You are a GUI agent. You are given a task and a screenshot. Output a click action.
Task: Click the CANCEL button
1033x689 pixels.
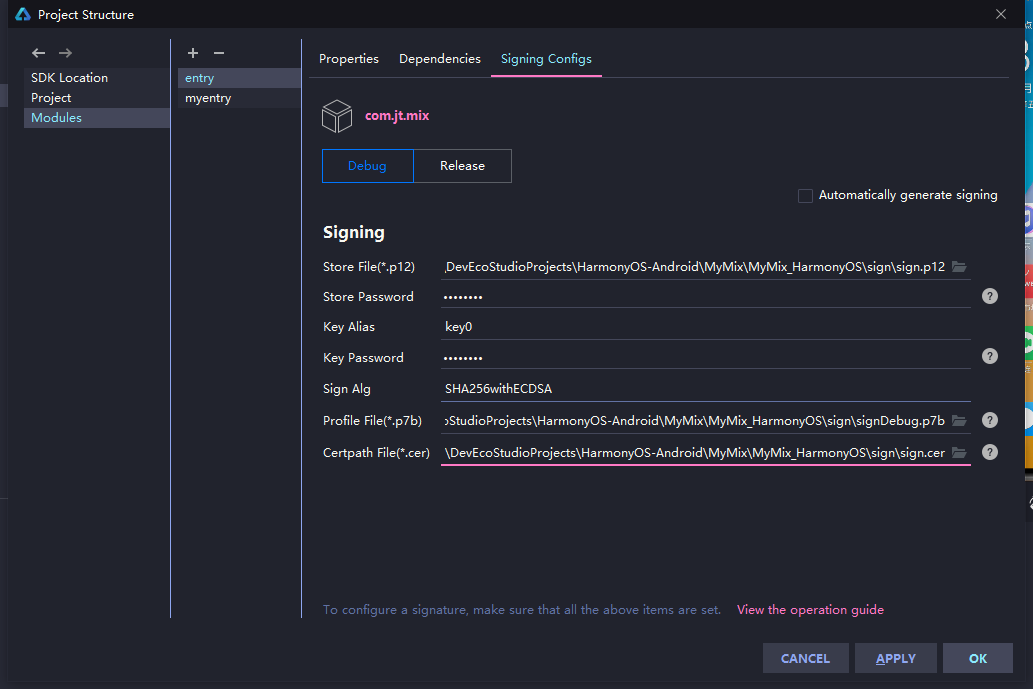(805, 658)
